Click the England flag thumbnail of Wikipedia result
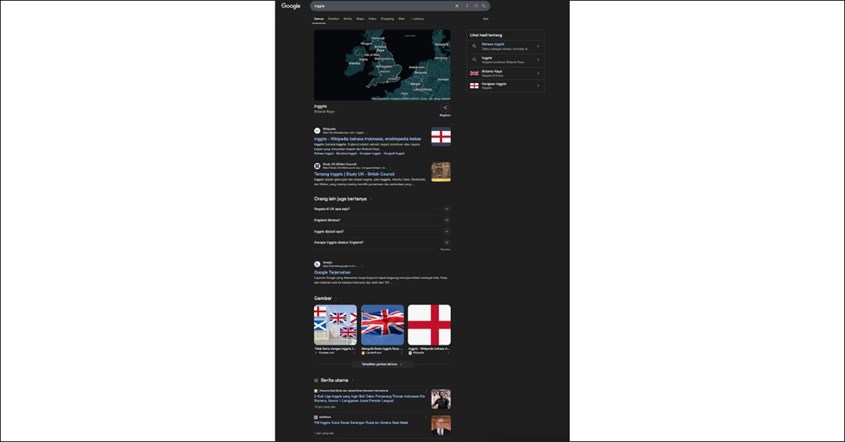The width and height of the screenshot is (845, 442). click(441, 137)
